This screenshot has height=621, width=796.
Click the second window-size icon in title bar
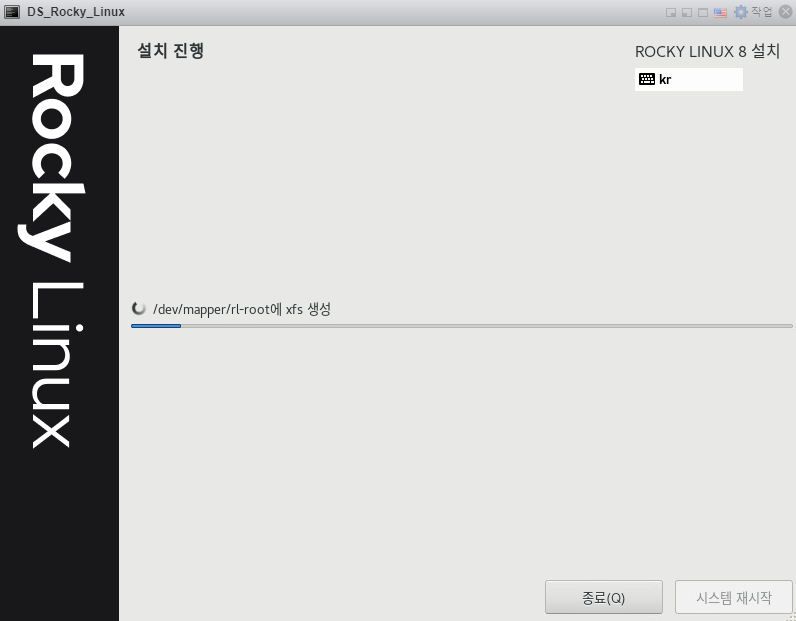687,13
